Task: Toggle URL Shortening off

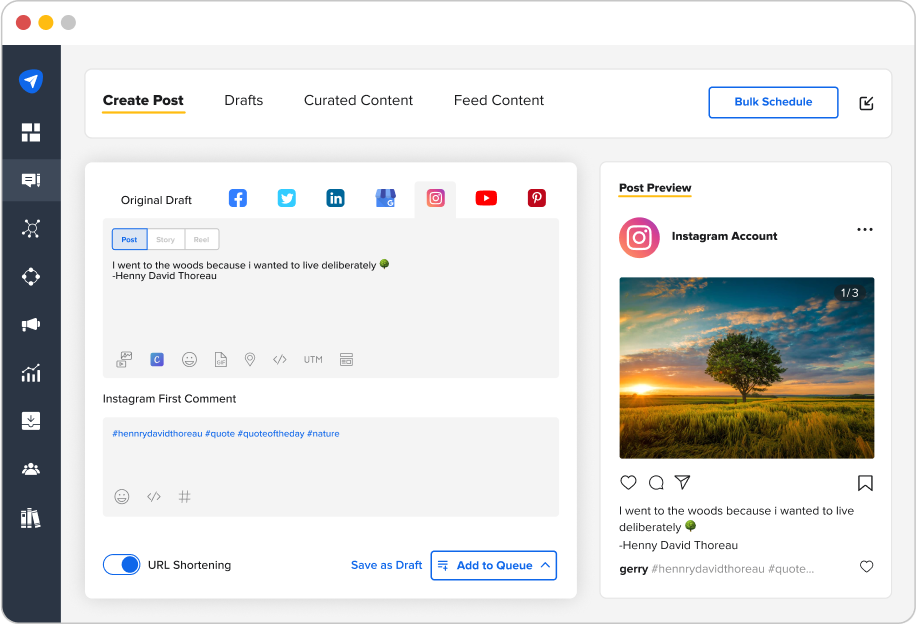Action: 121,564
